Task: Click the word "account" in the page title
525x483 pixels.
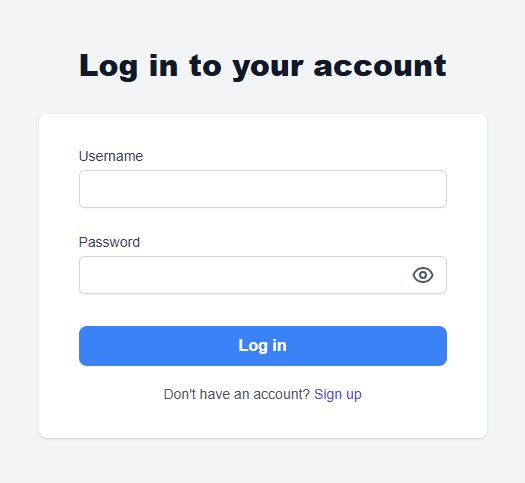Action: click(380, 66)
